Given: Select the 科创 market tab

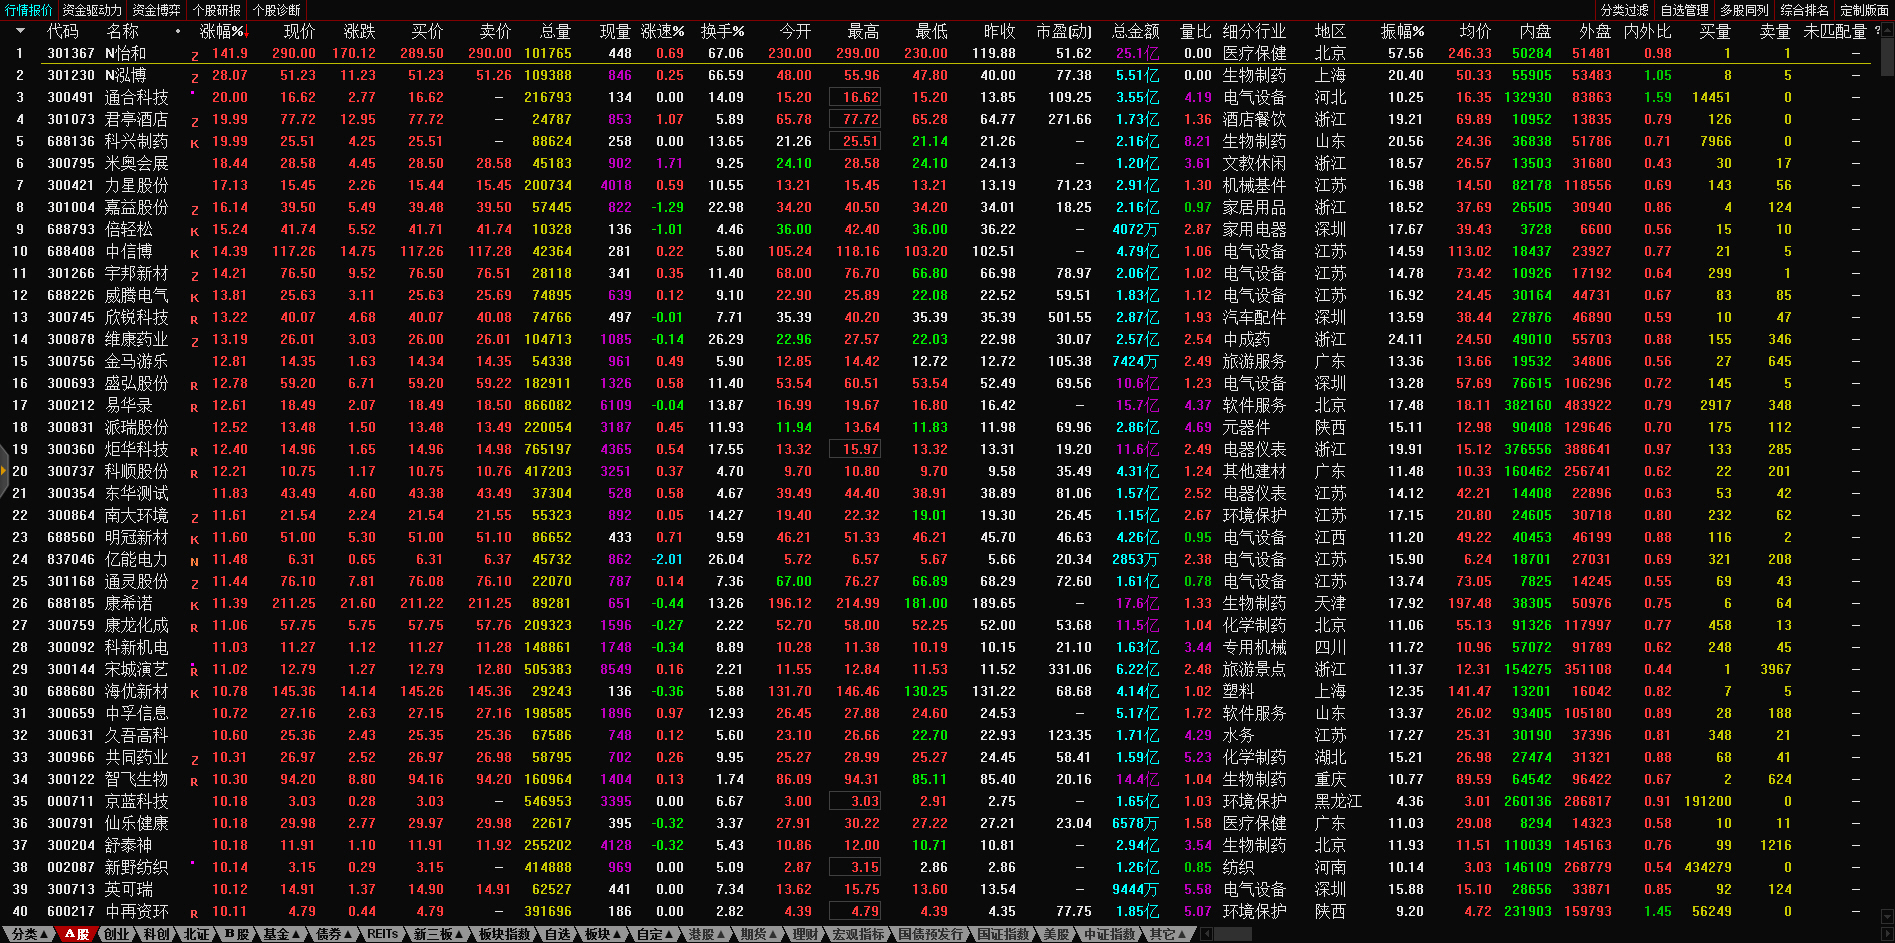Looking at the screenshot, I should 156,934.
